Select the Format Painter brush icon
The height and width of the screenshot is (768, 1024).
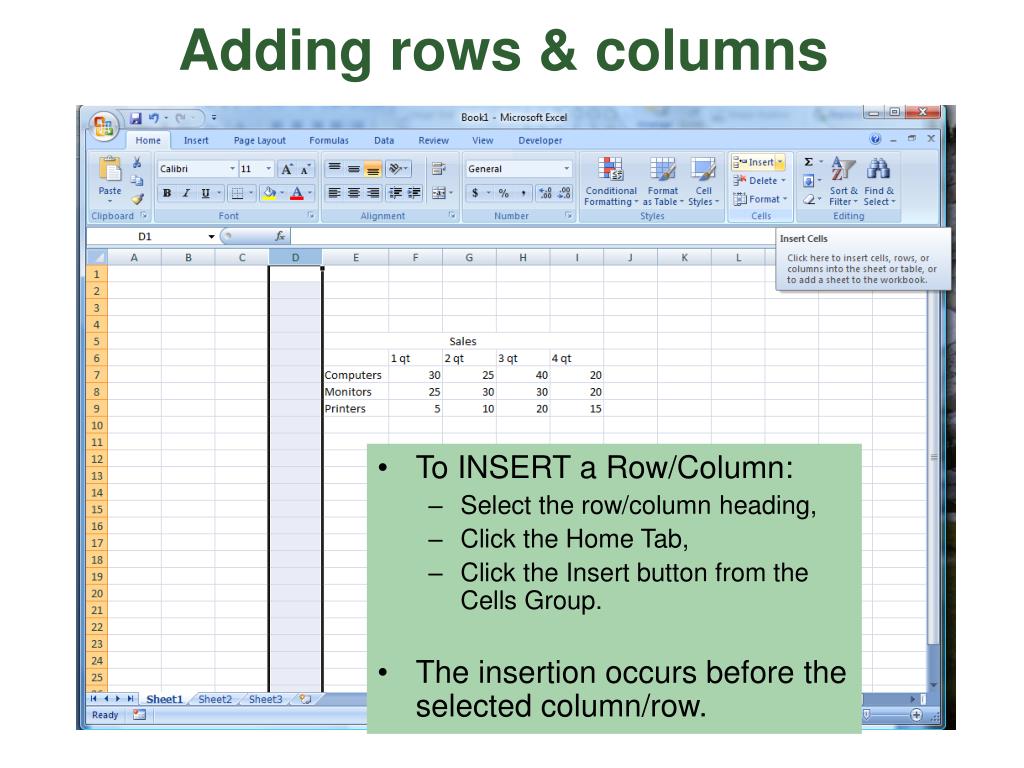point(137,199)
